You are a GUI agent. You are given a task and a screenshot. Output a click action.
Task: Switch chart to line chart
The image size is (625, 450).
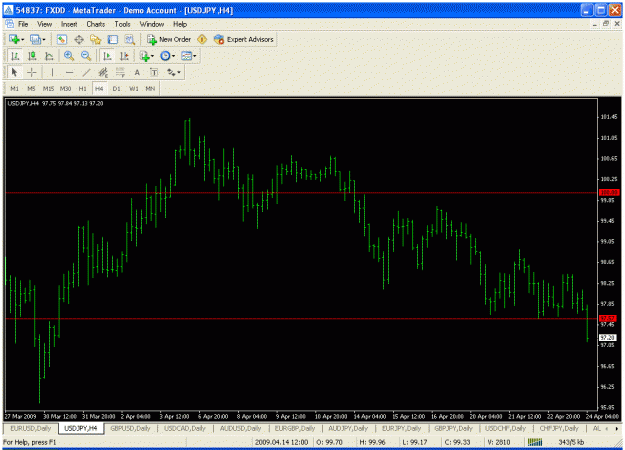click(49, 56)
